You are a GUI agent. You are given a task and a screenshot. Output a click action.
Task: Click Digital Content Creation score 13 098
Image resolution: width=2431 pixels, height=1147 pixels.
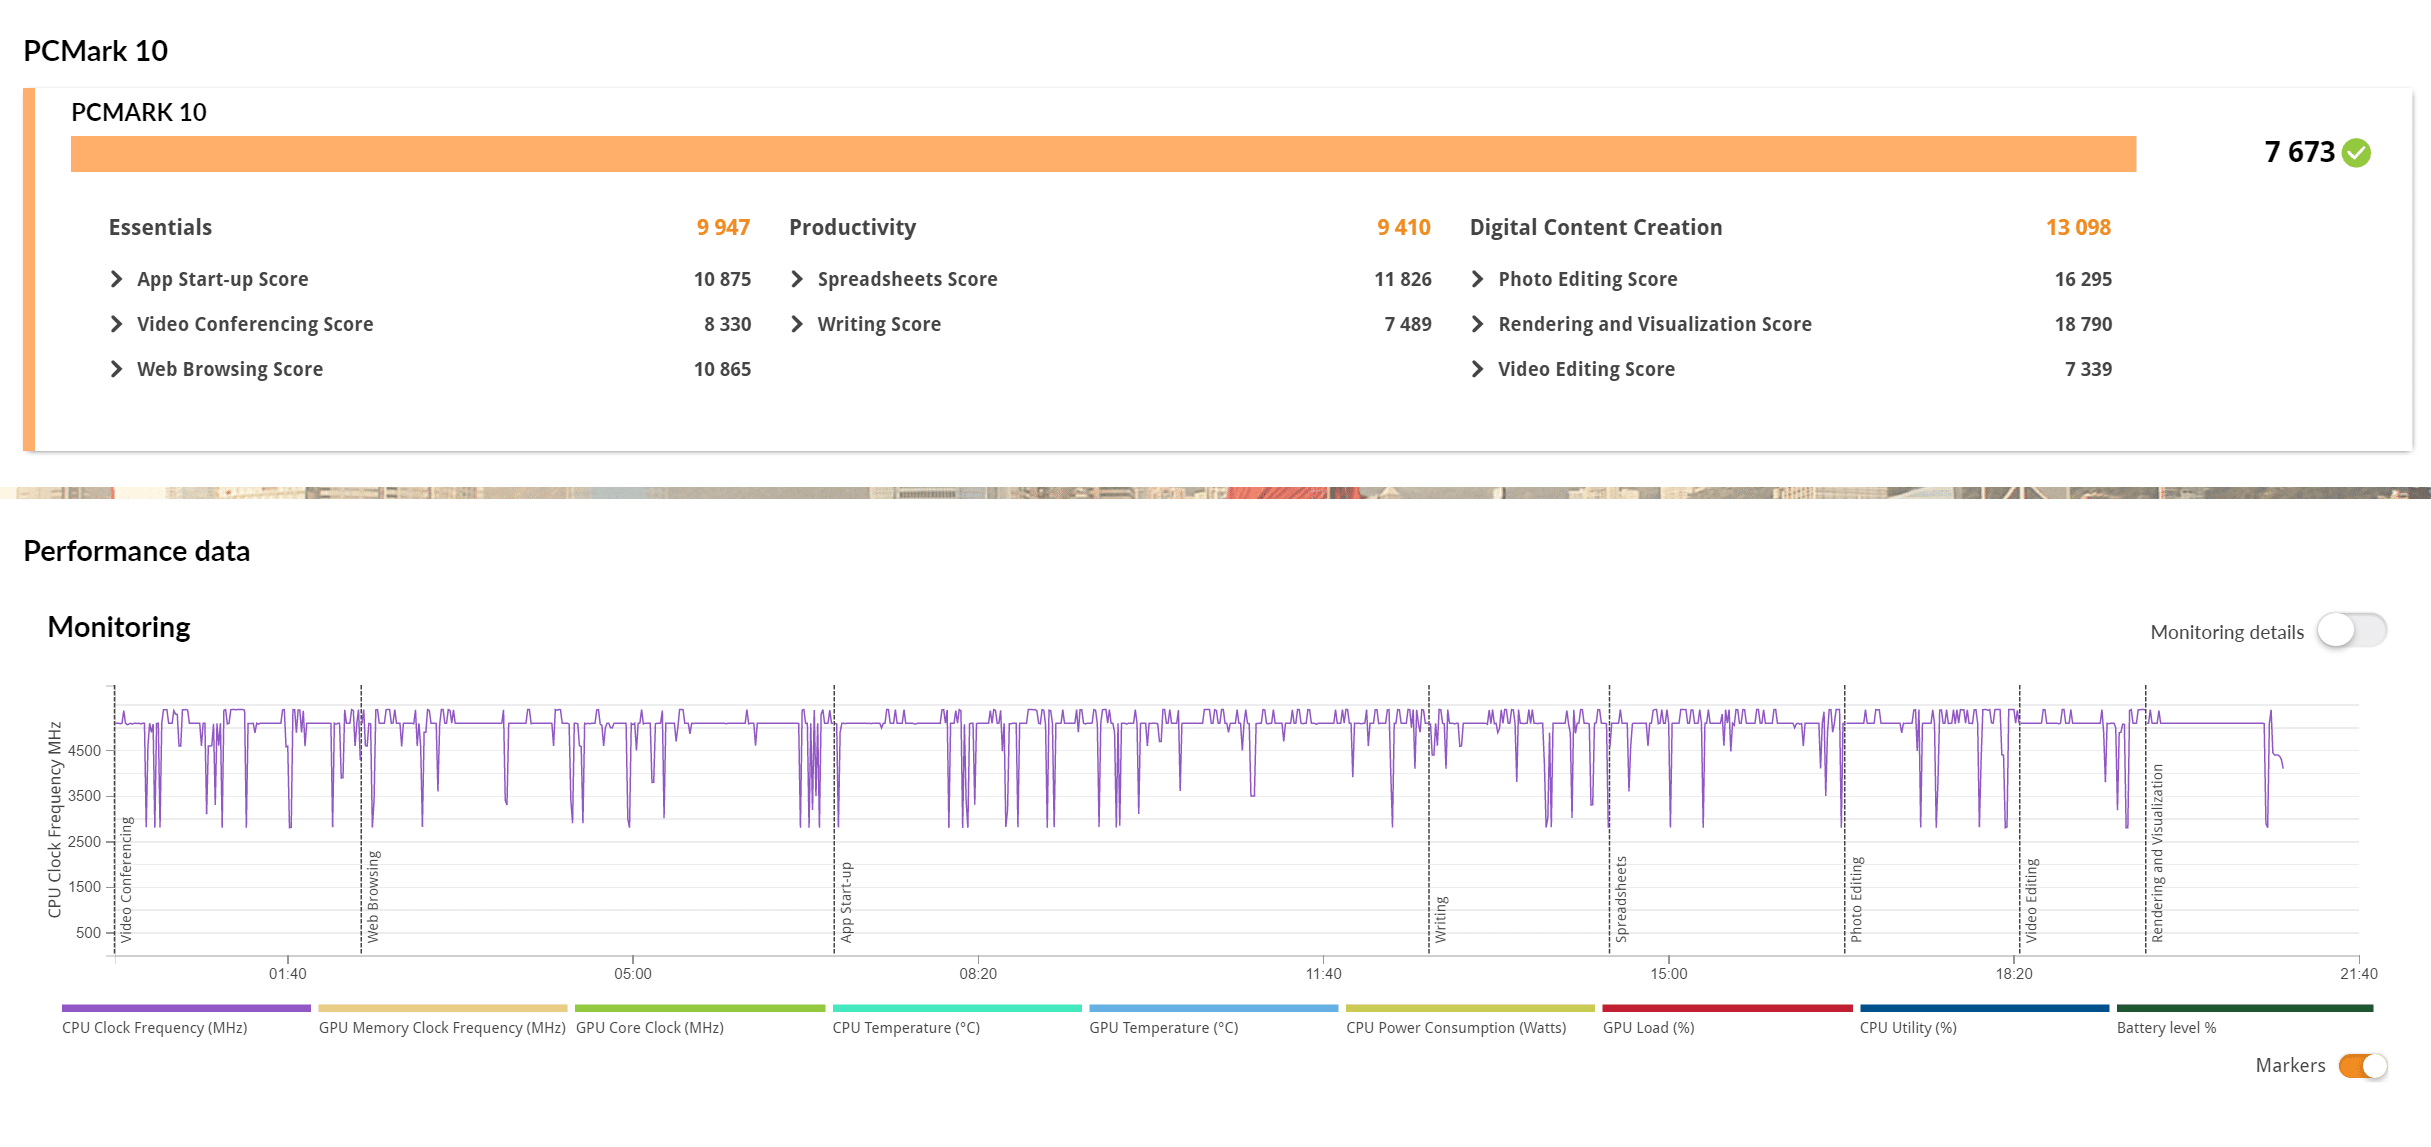click(x=2078, y=228)
